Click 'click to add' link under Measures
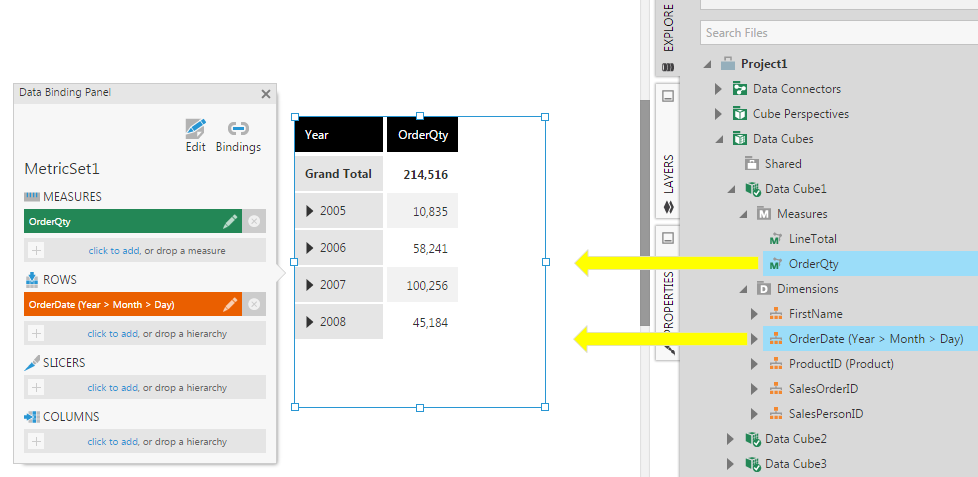 coord(113,250)
